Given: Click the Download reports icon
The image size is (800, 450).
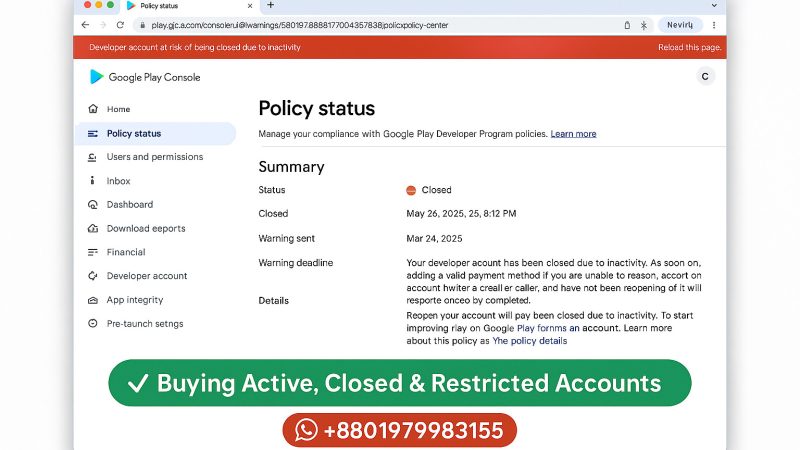Looking at the screenshot, I should pyautogui.click(x=93, y=228).
